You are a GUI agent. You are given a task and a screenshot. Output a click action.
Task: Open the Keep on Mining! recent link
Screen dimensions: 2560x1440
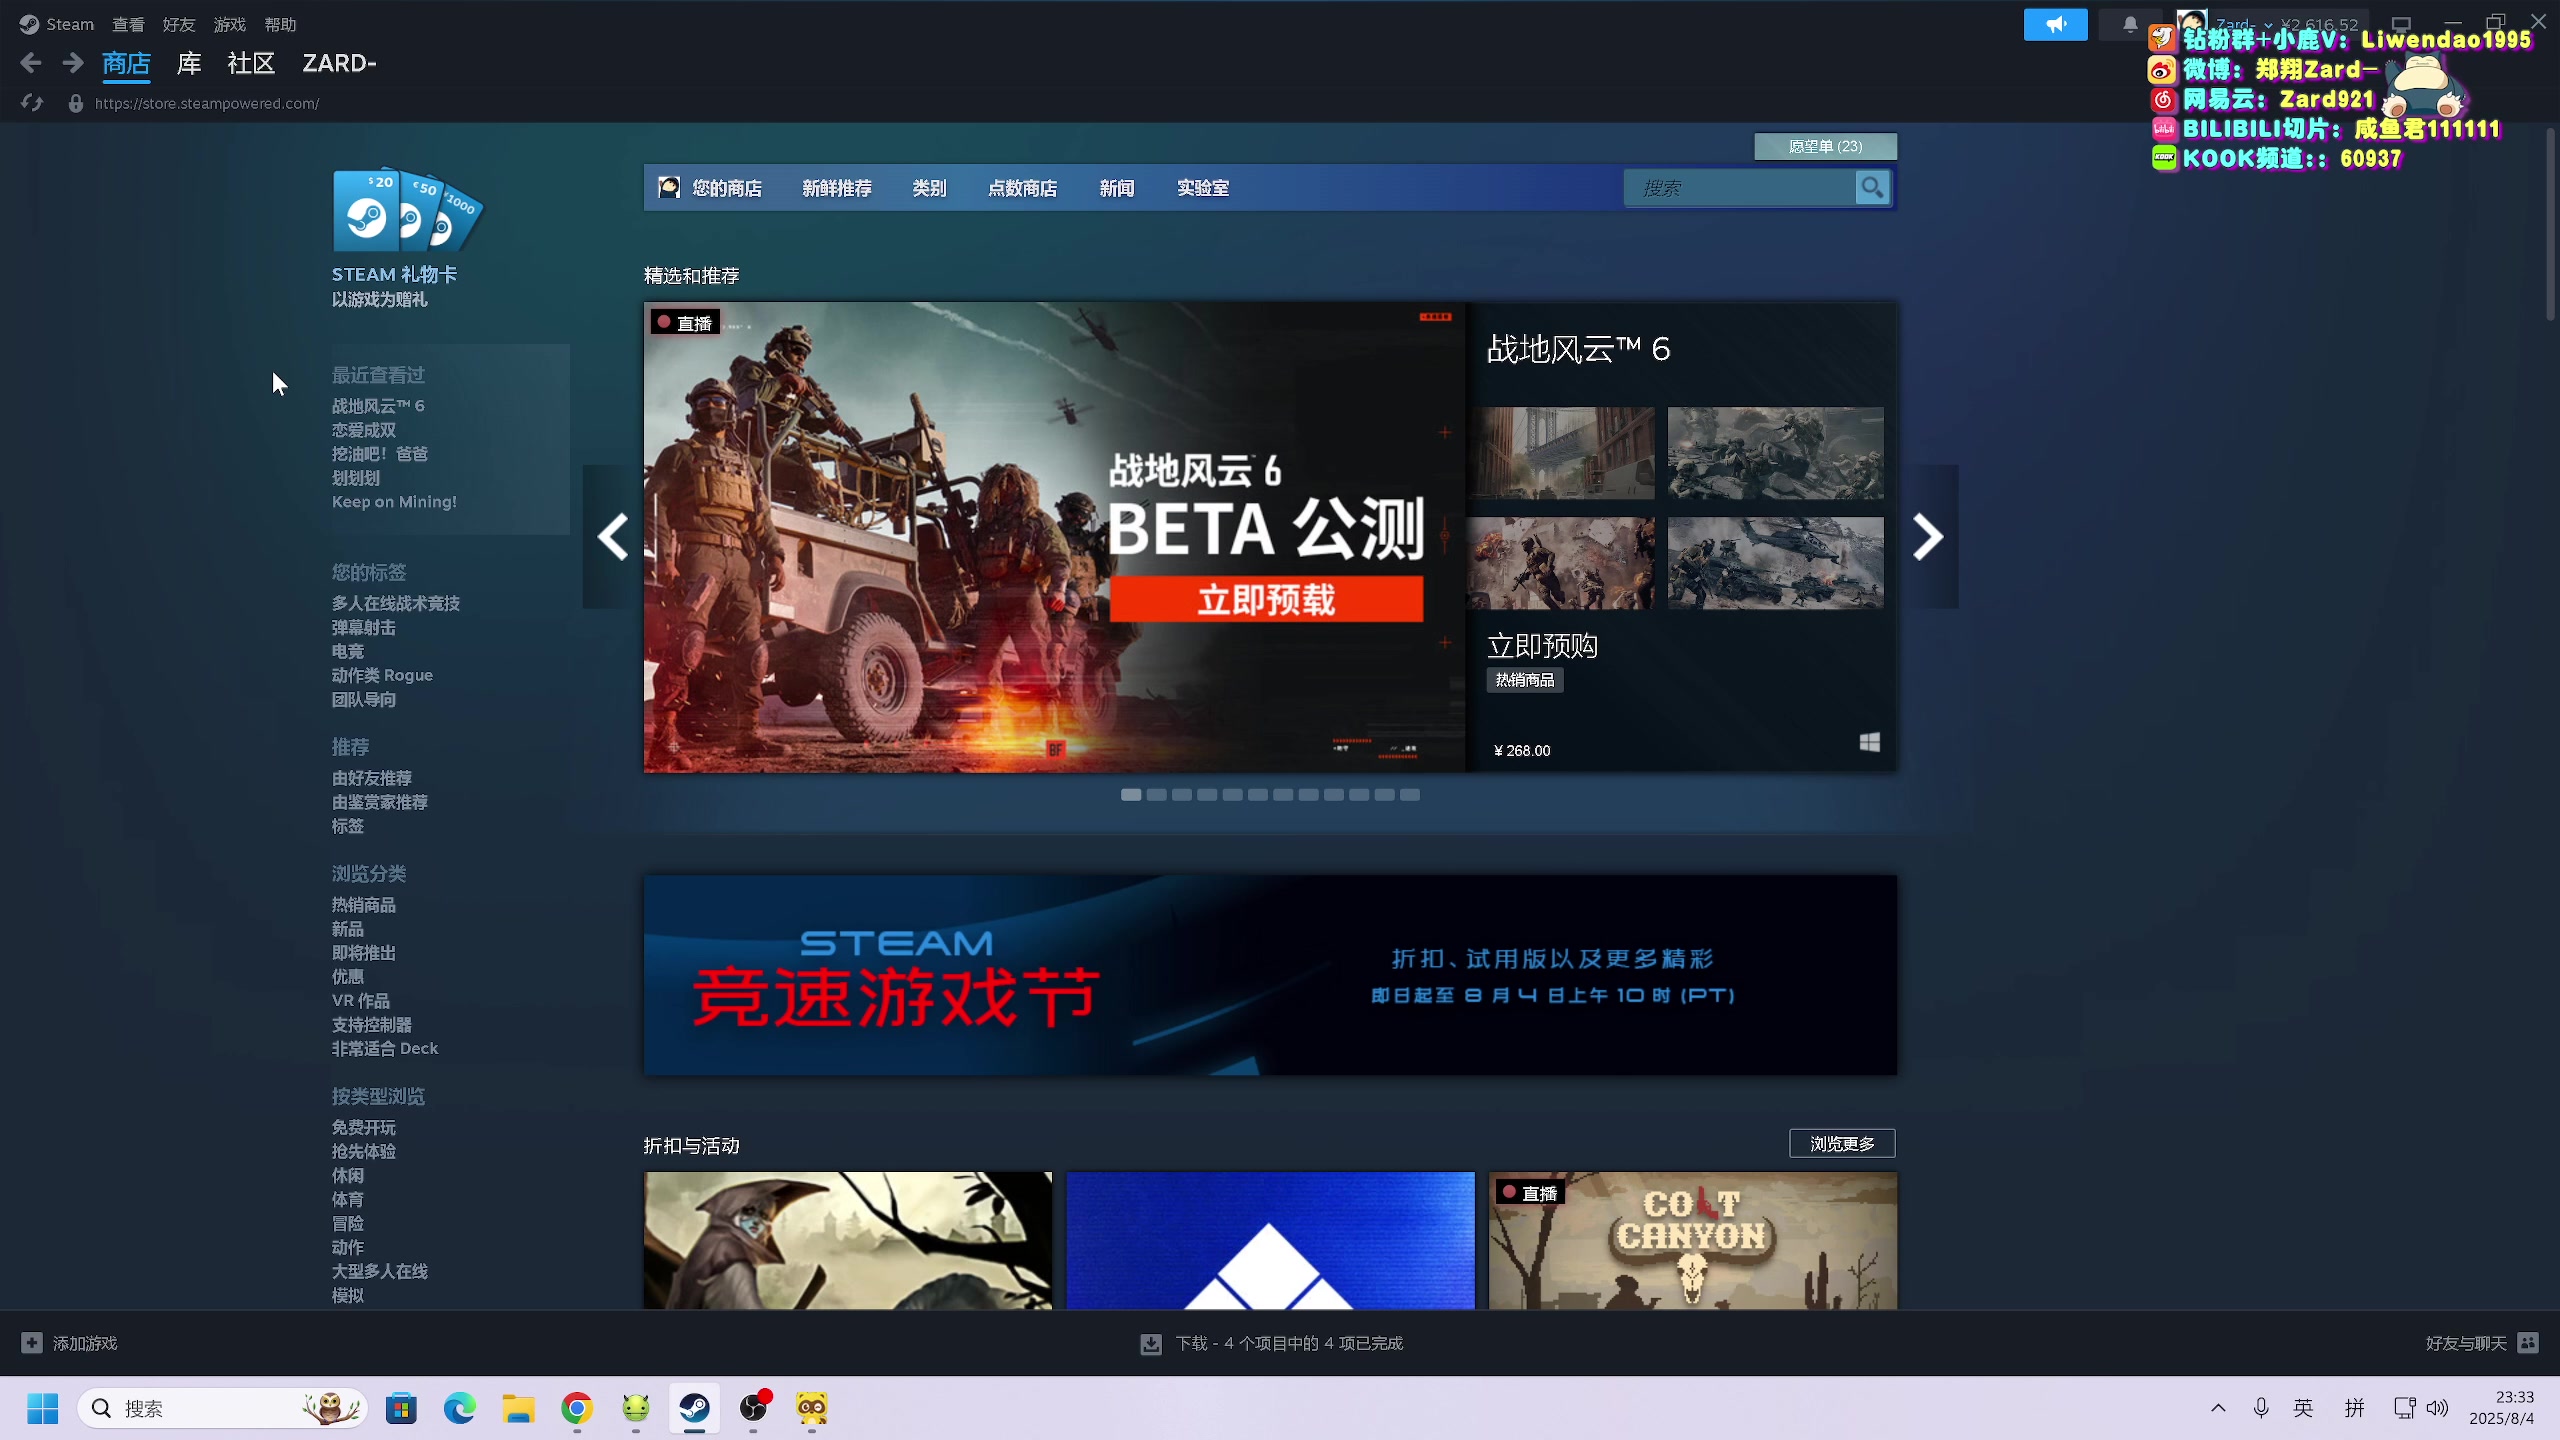394,502
